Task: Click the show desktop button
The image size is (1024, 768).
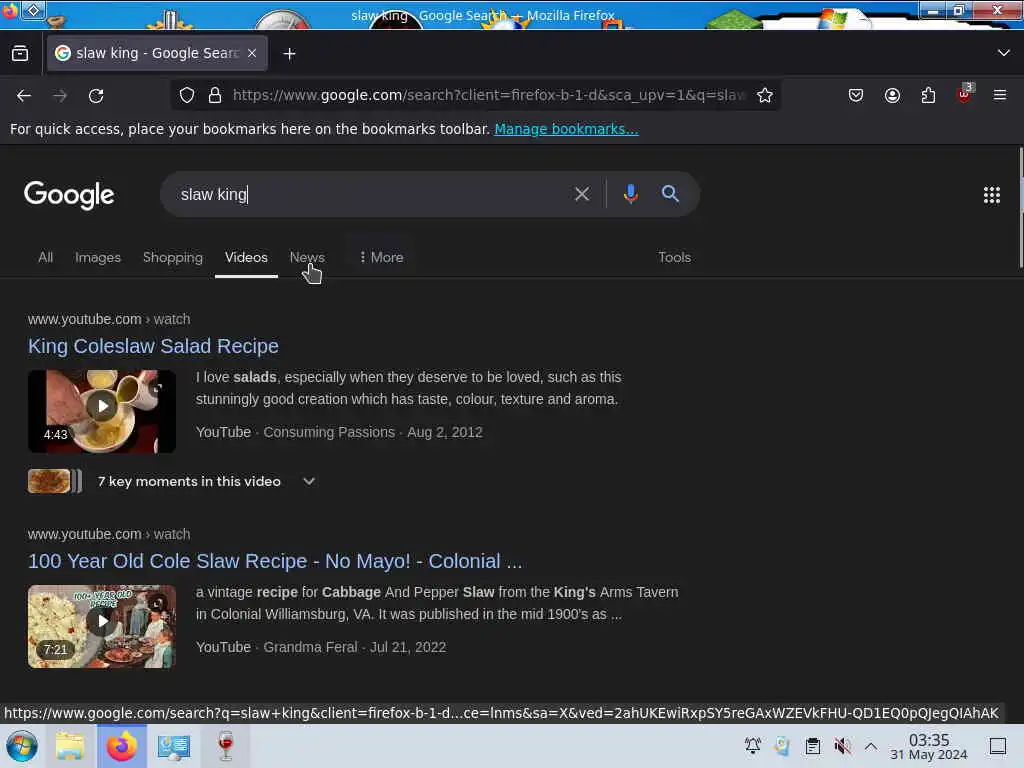Action: pyautogui.click(x=998, y=746)
